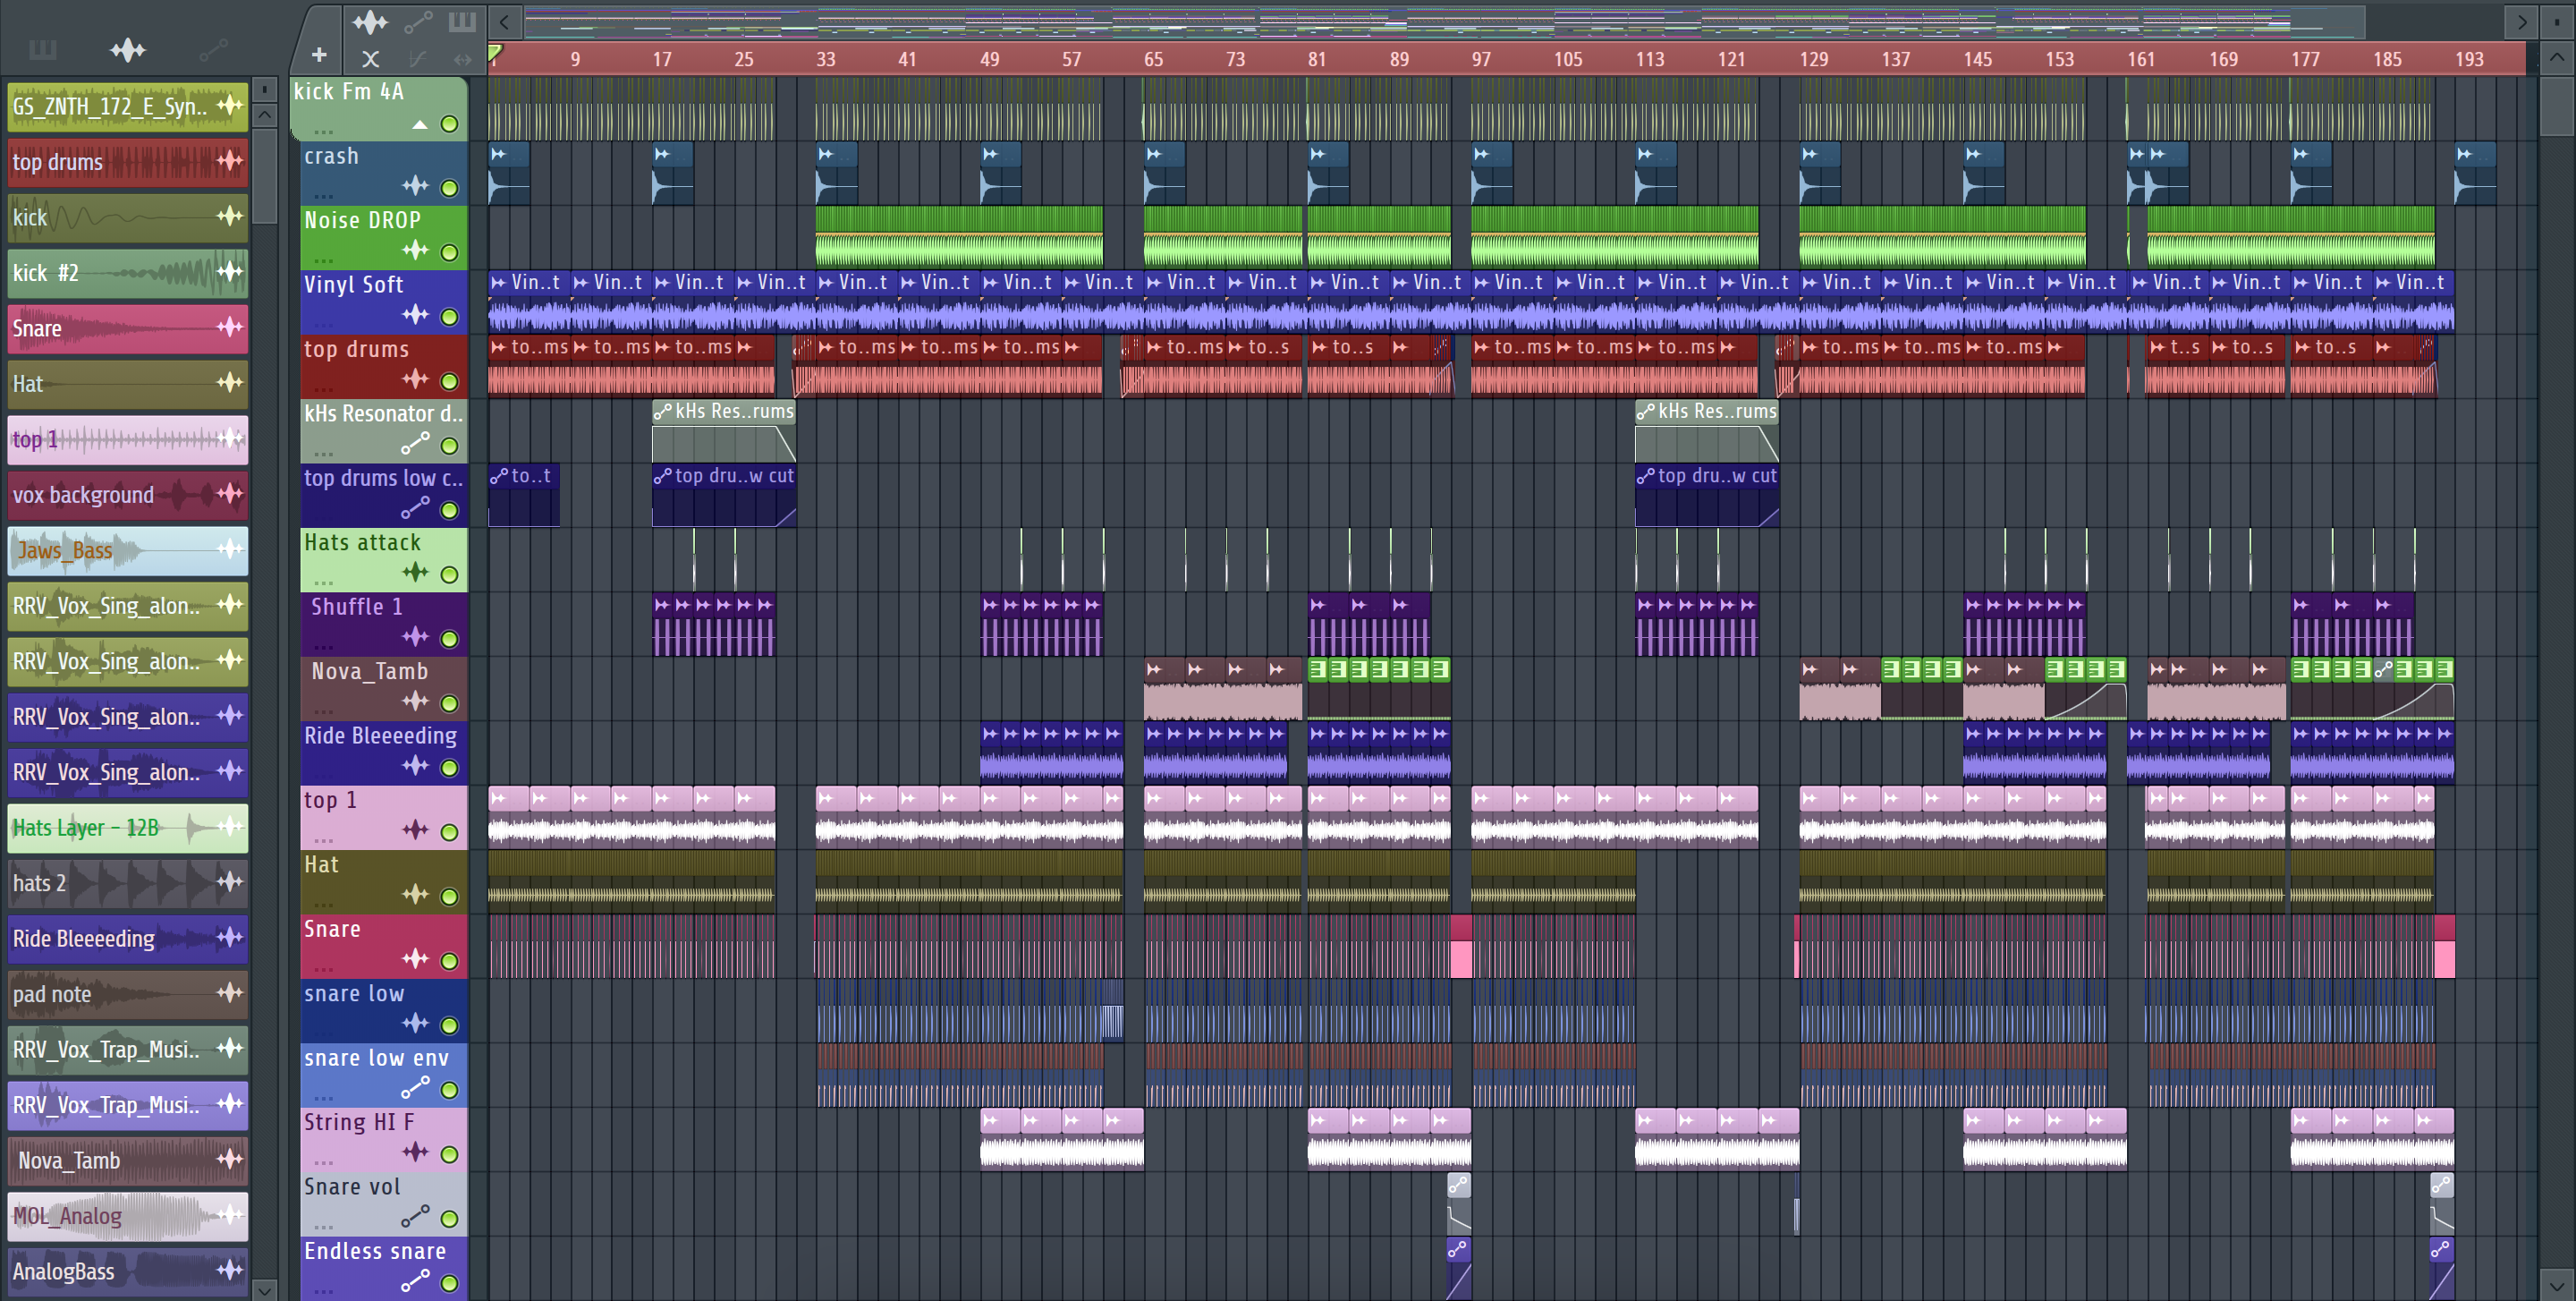Click automation icon on Snare vol track
This screenshot has height=1301, width=2576.
415,1216
